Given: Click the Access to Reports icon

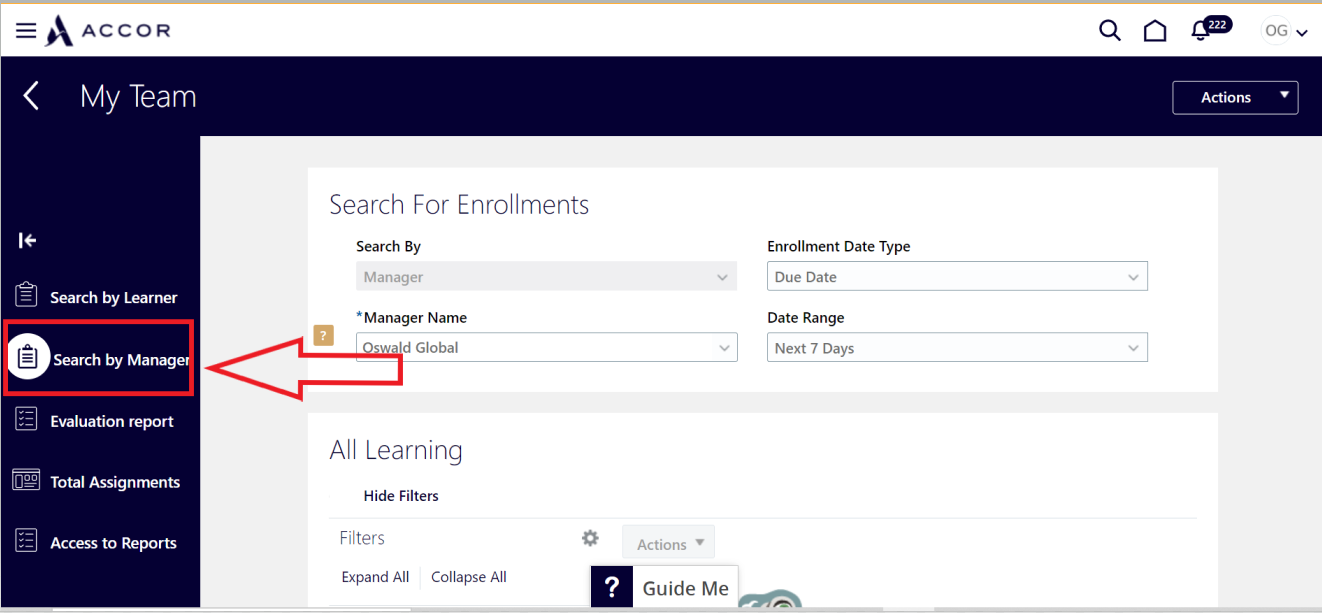Looking at the screenshot, I should pyautogui.click(x=26, y=541).
